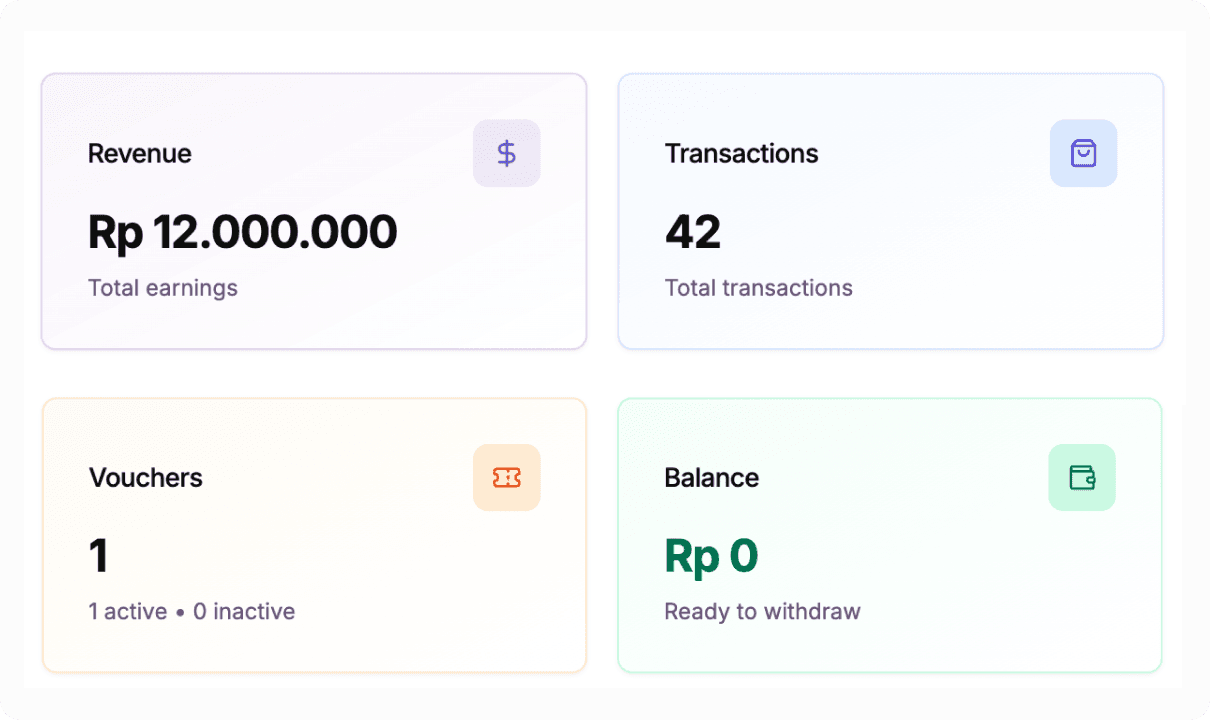
Task: Select the Balance card heading
Action: [x=711, y=478]
